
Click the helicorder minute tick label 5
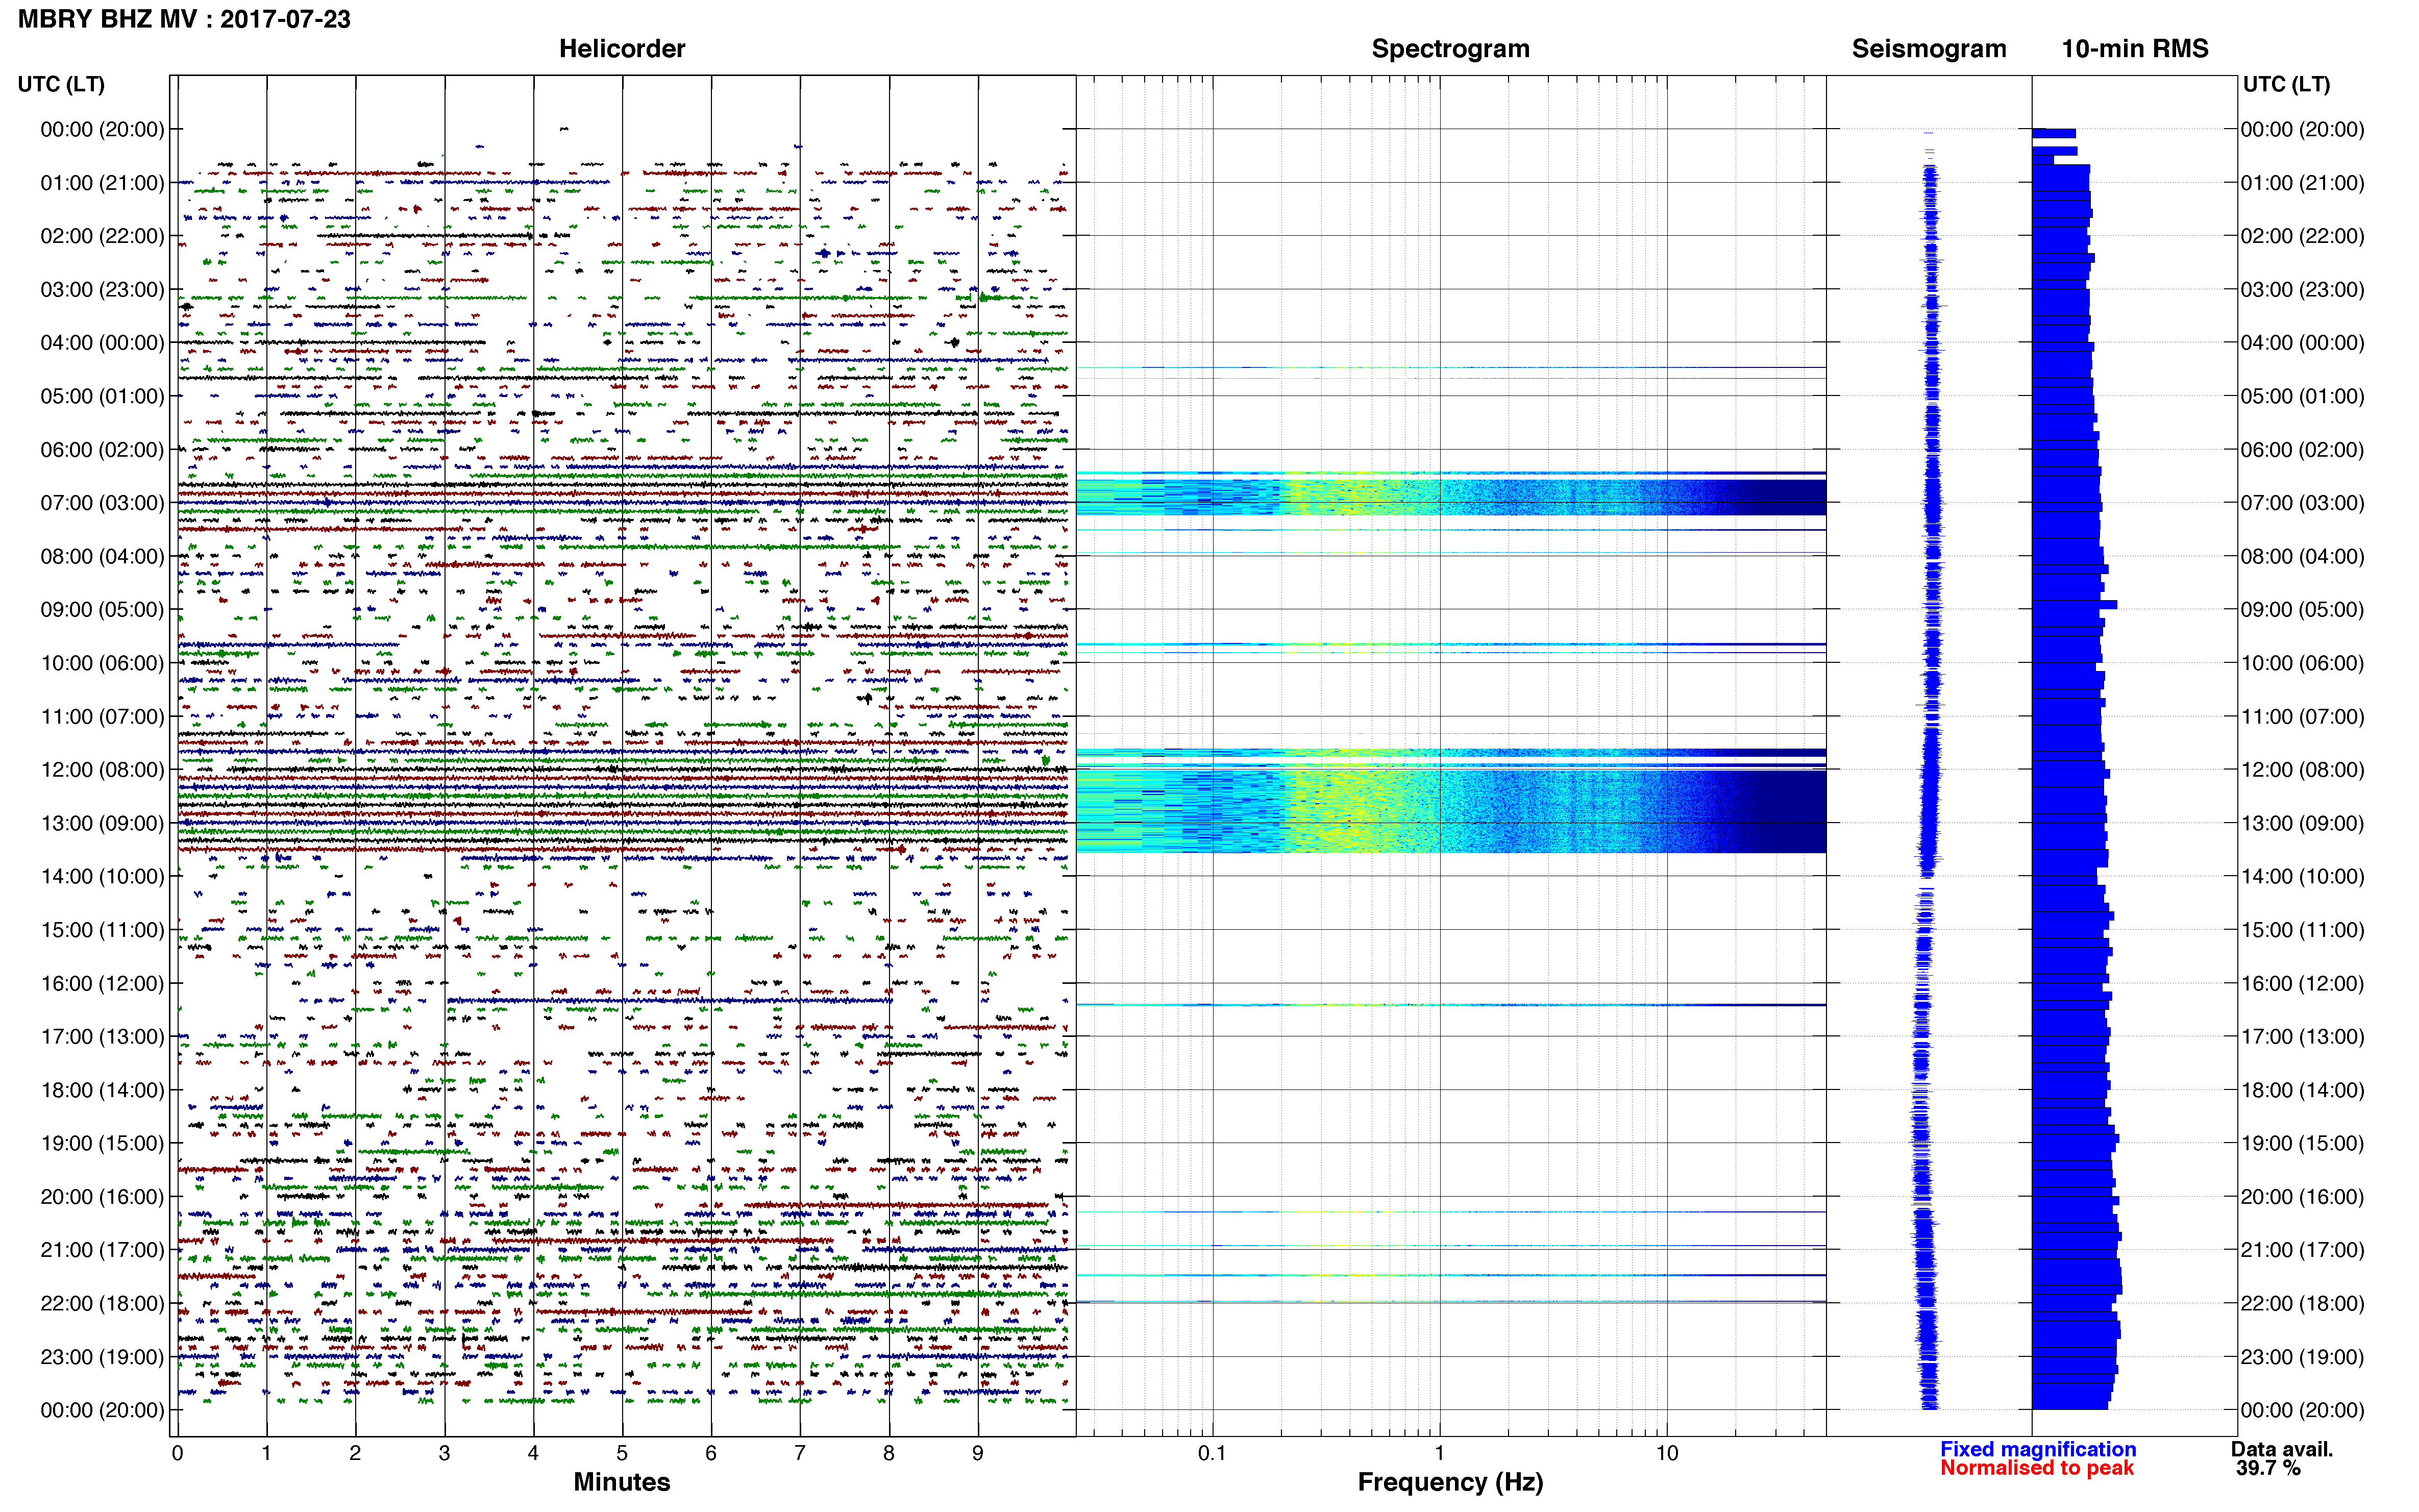pos(622,1453)
